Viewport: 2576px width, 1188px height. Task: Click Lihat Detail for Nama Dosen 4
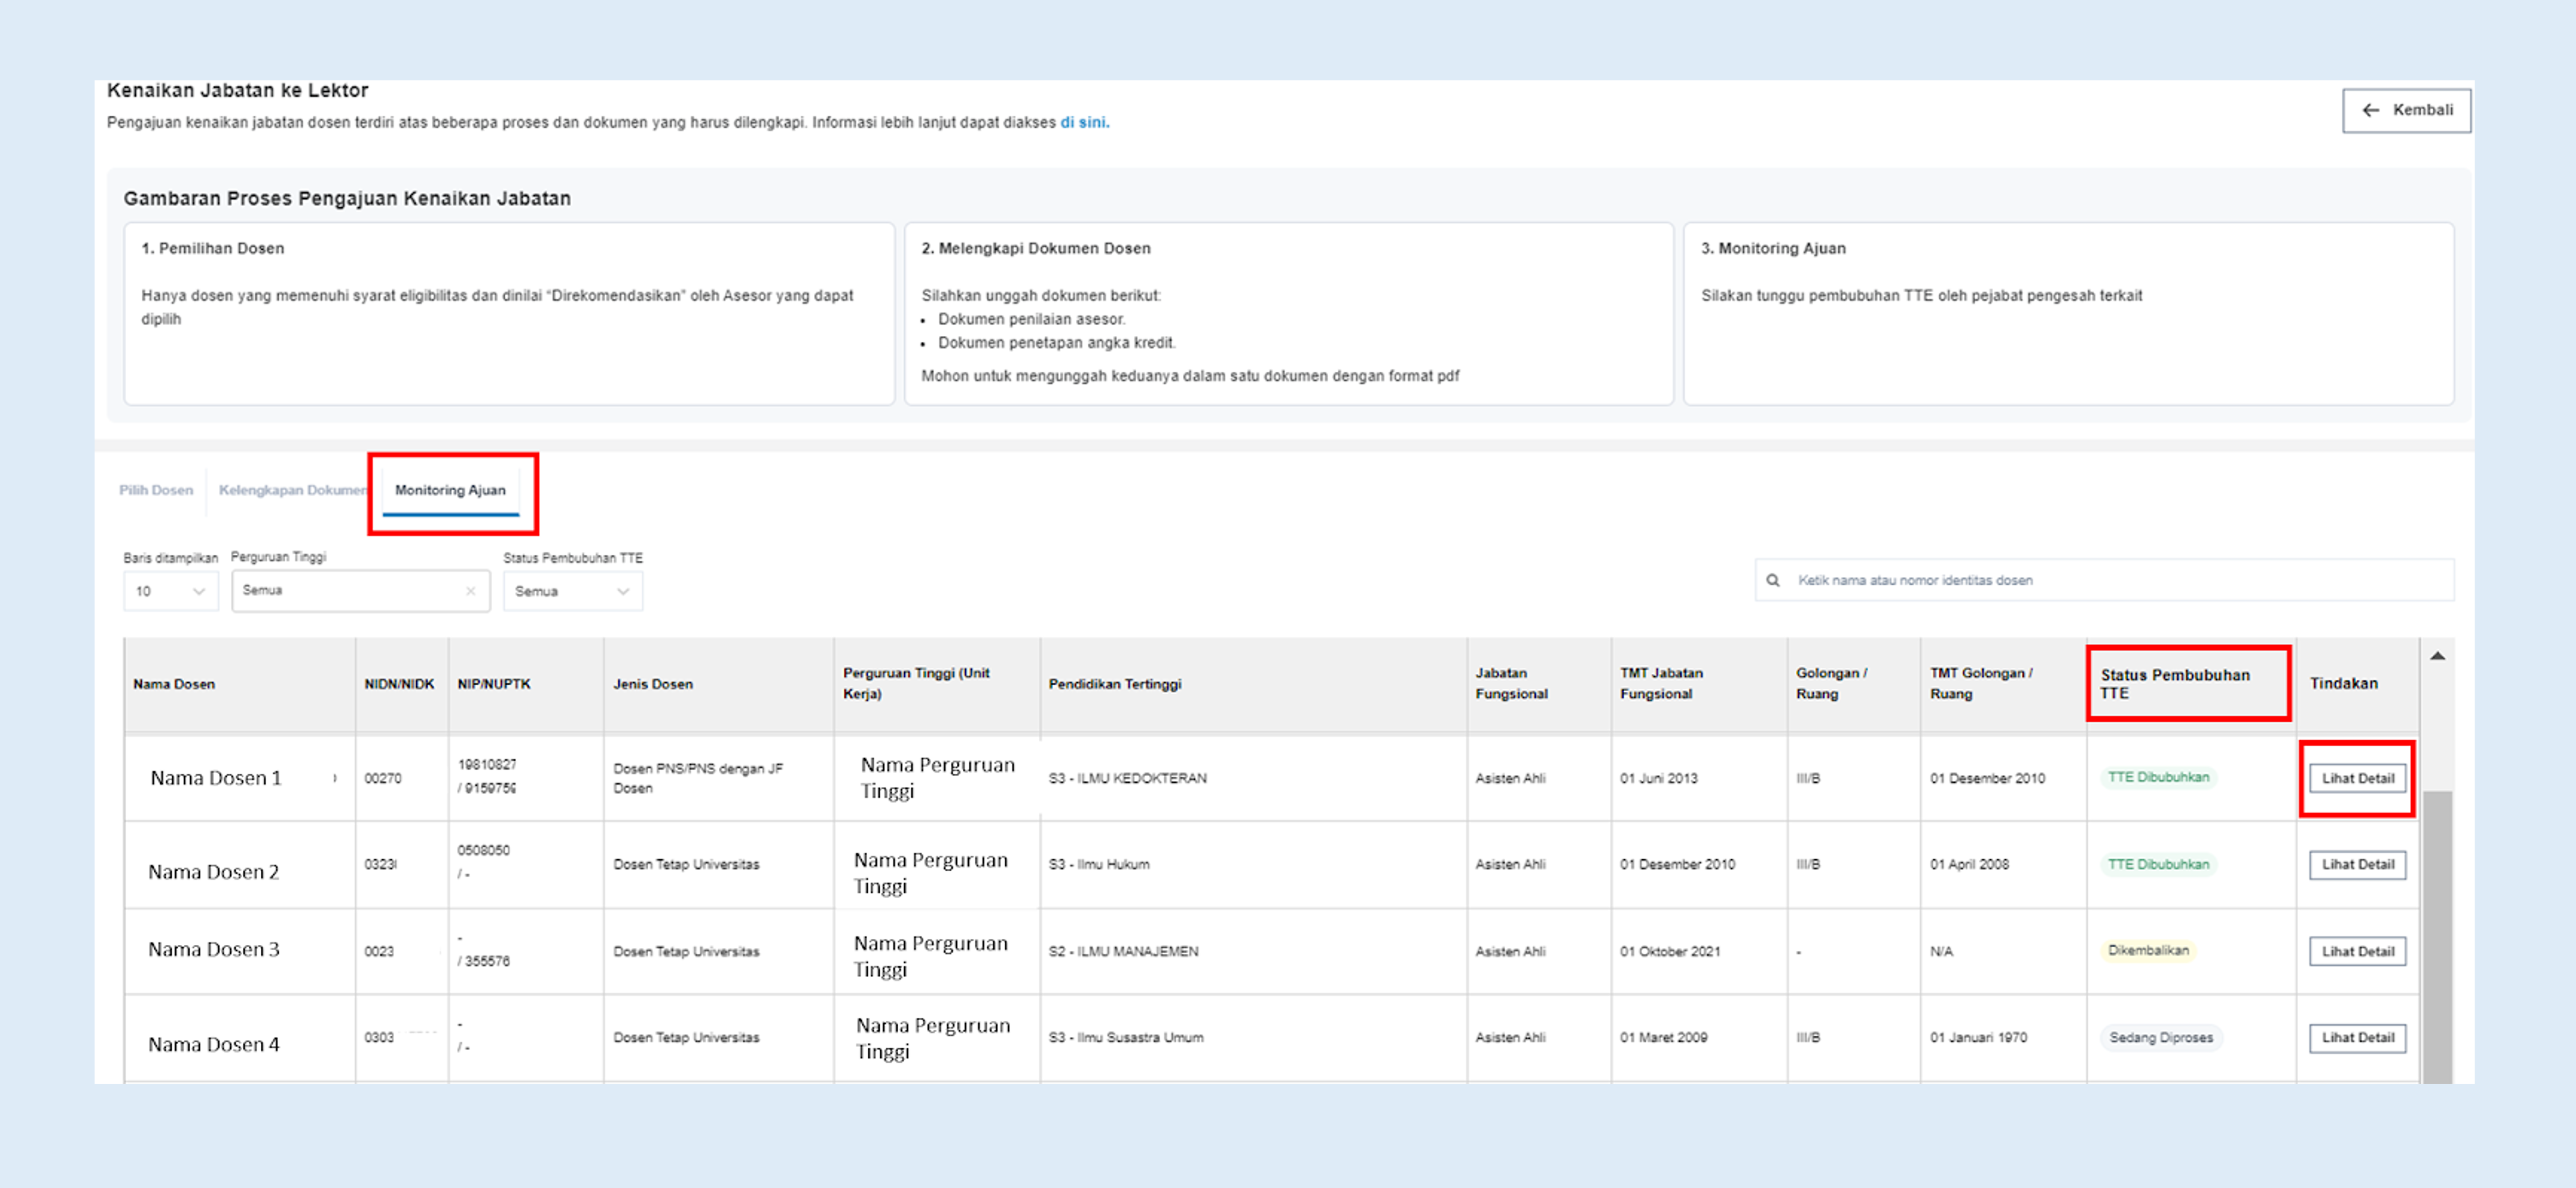point(2357,1038)
